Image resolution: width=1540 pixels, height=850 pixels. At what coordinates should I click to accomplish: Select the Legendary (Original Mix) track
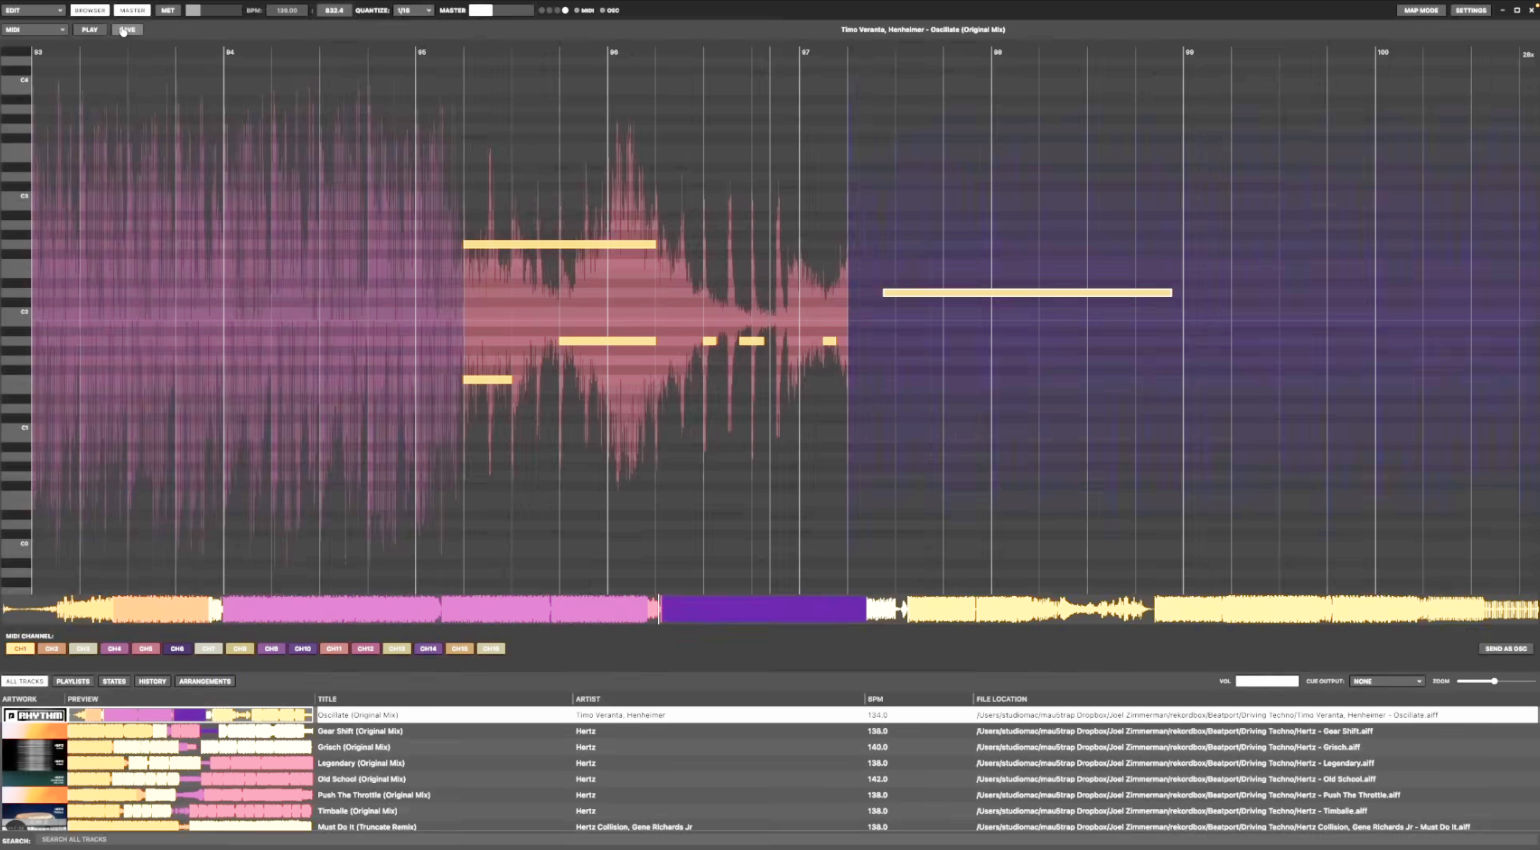[361, 763]
